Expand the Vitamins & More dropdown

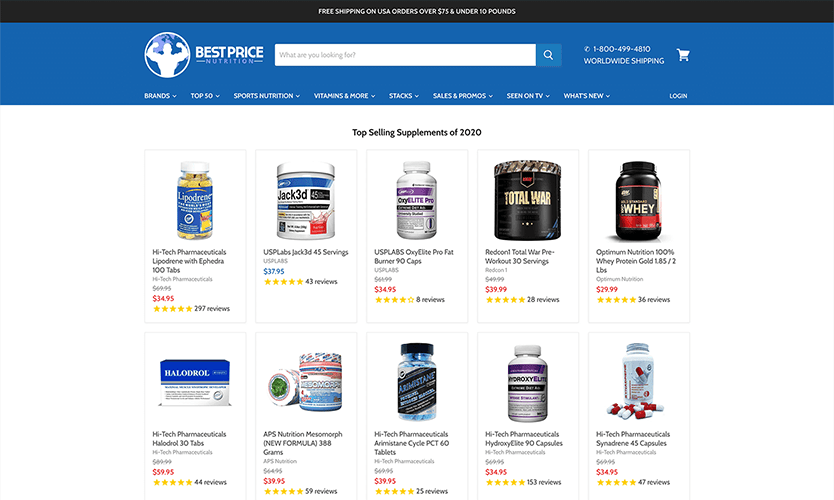(344, 96)
